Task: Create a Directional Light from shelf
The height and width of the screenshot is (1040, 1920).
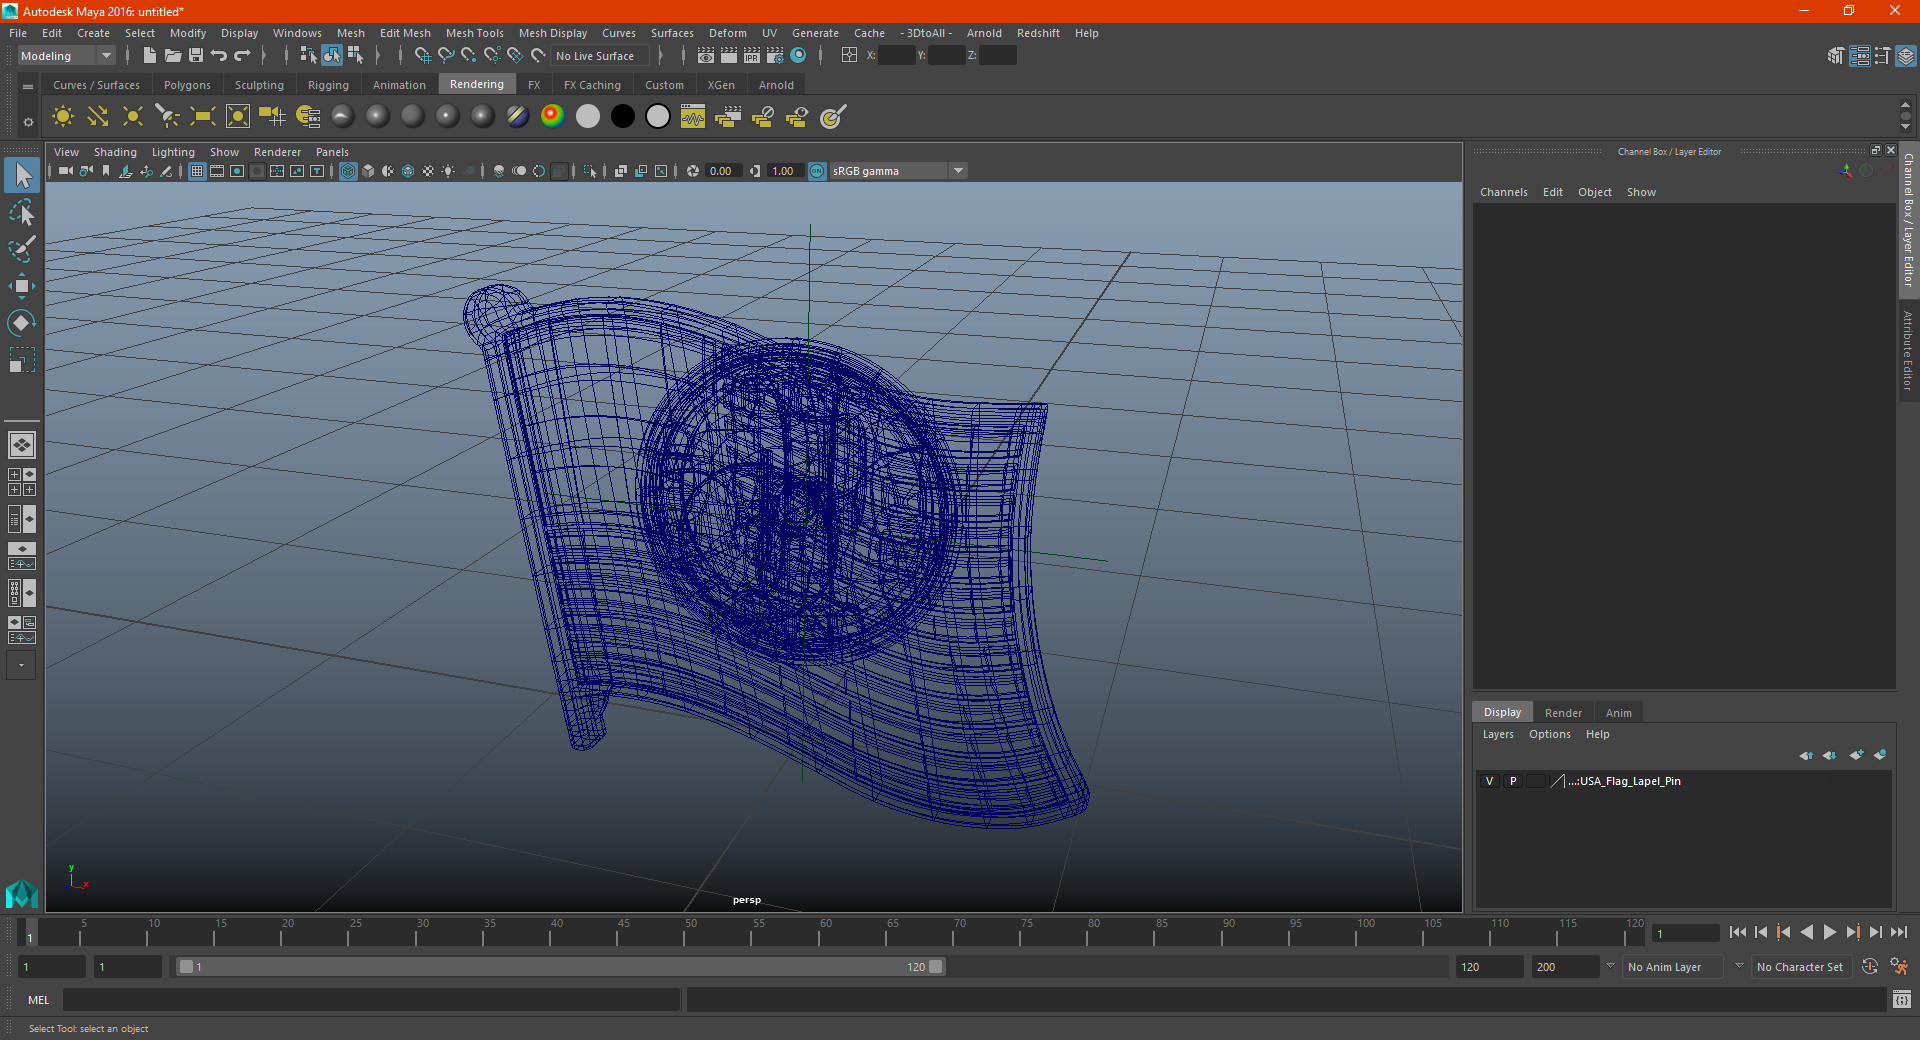Action: click(x=98, y=117)
